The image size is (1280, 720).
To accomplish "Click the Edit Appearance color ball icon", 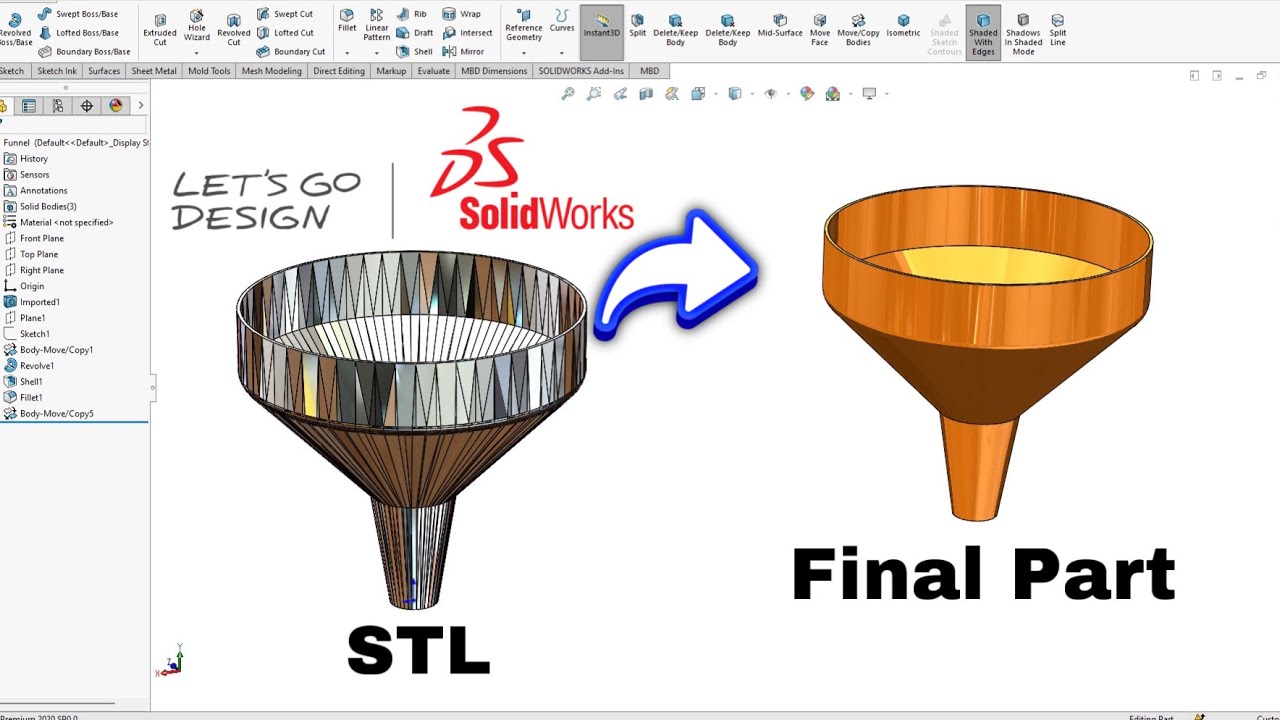I will 807,94.
